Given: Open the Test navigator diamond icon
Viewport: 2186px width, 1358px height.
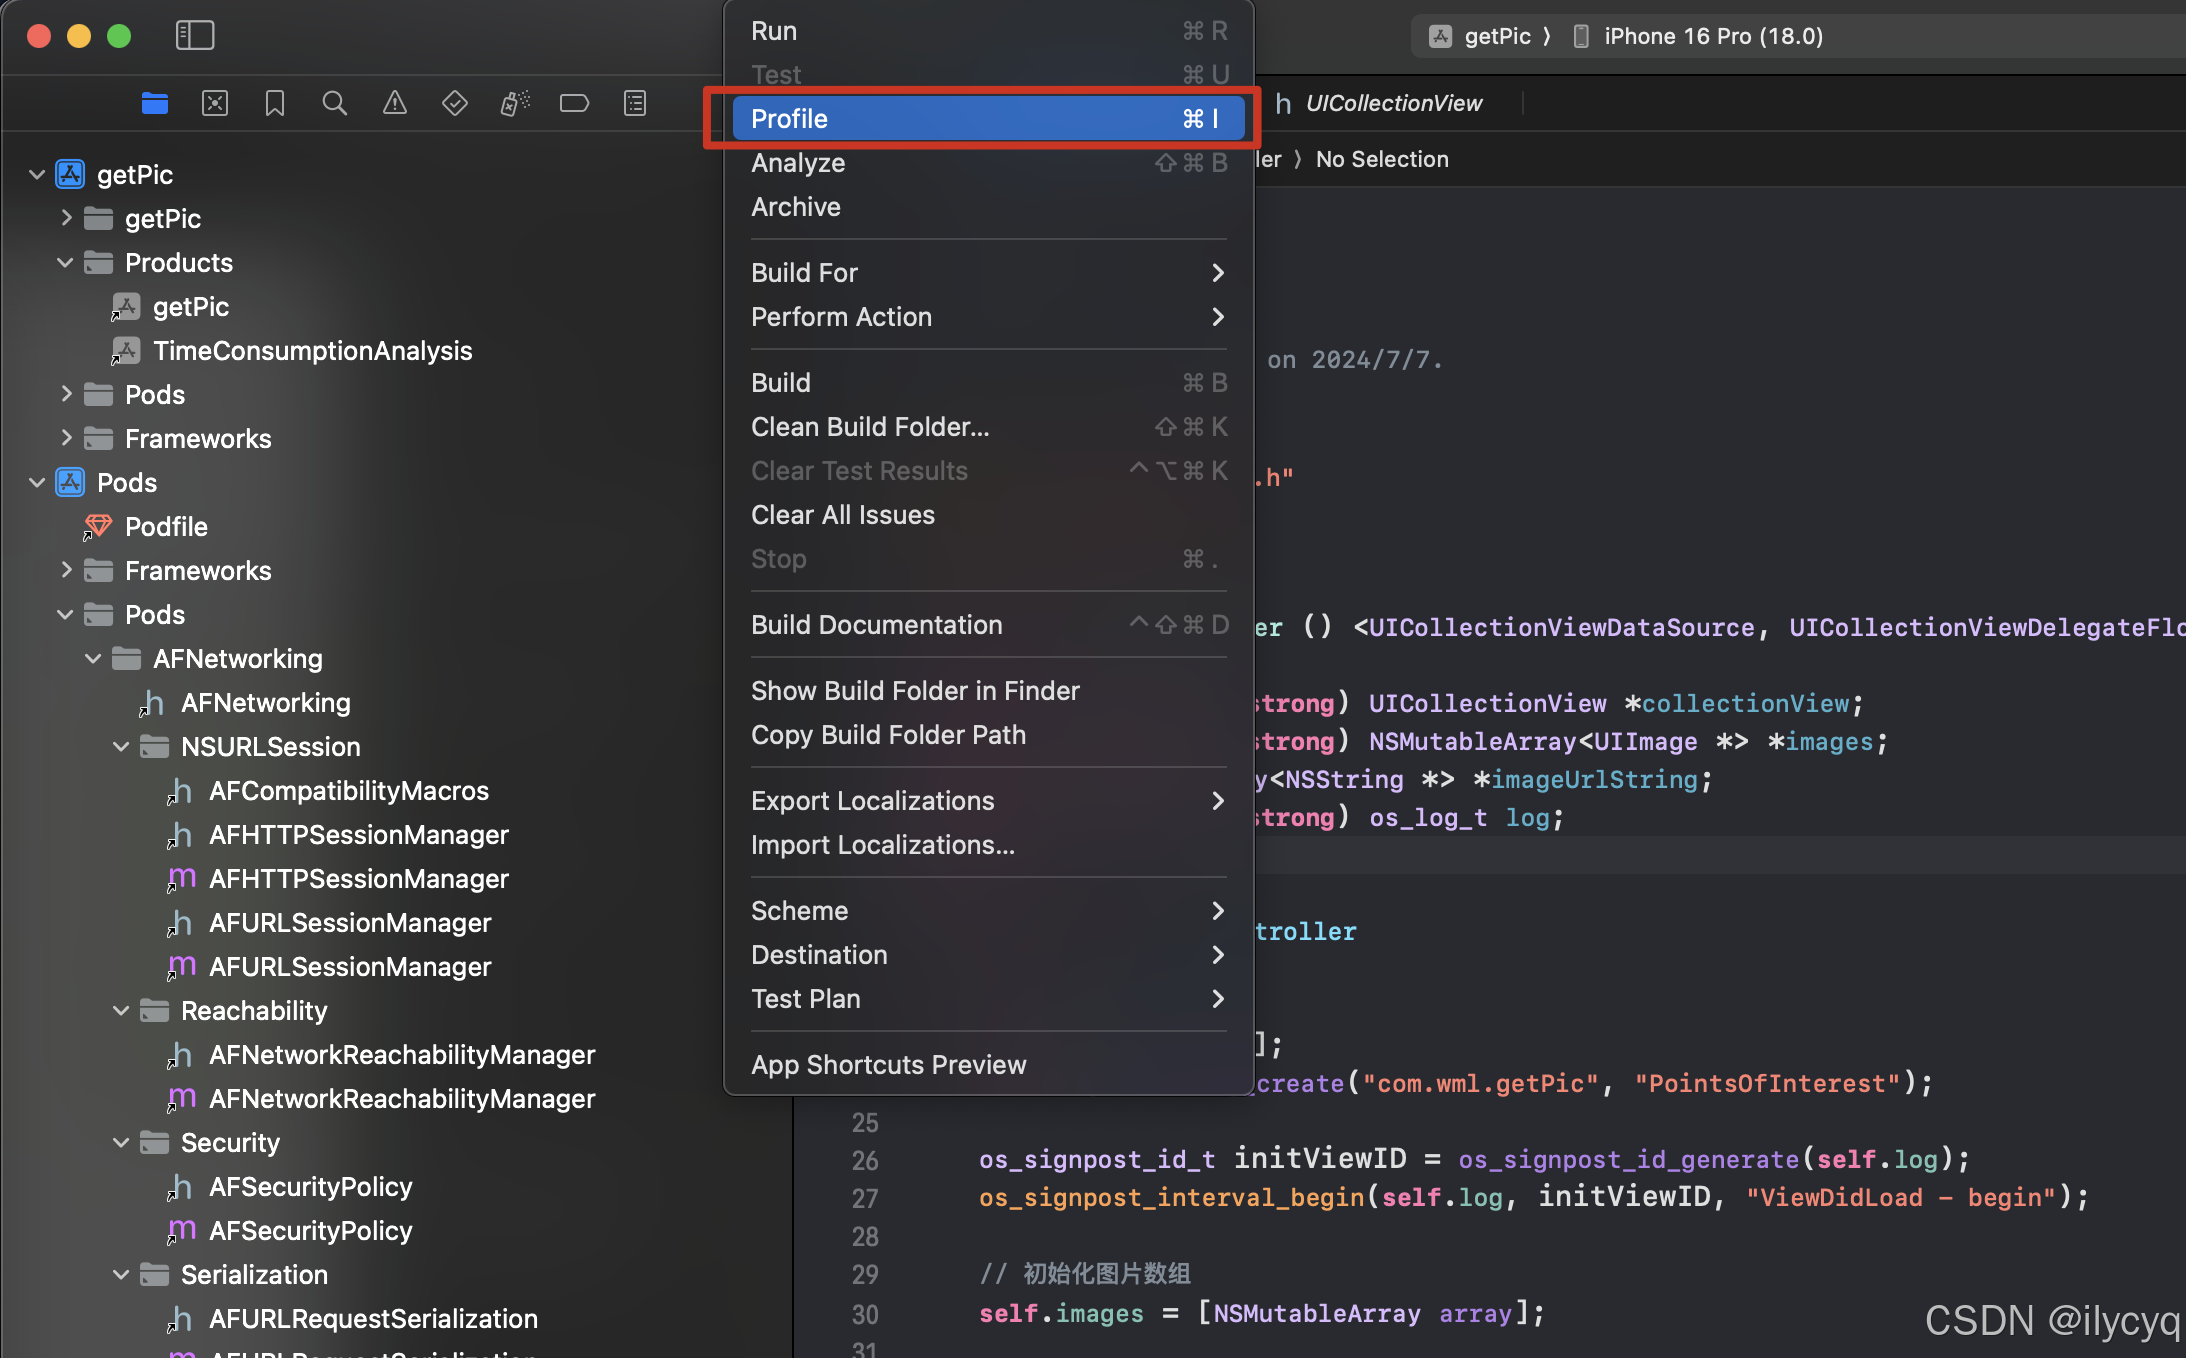Looking at the screenshot, I should 455,103.
